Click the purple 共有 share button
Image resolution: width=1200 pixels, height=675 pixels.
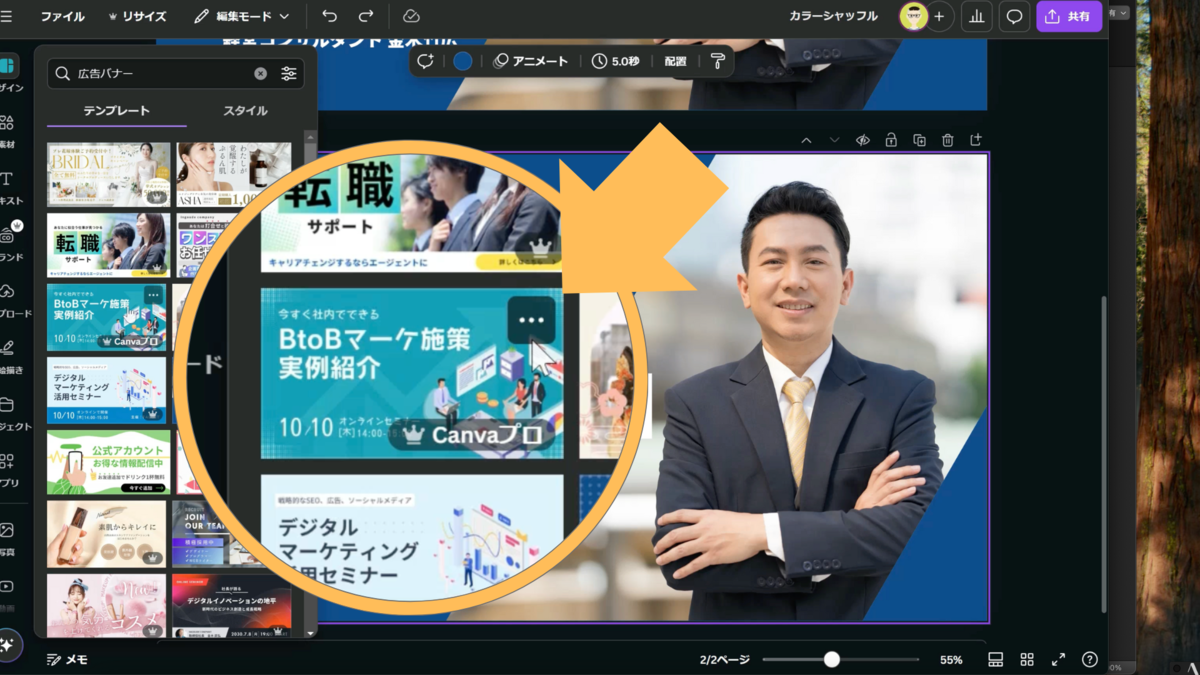point(1069,17)
